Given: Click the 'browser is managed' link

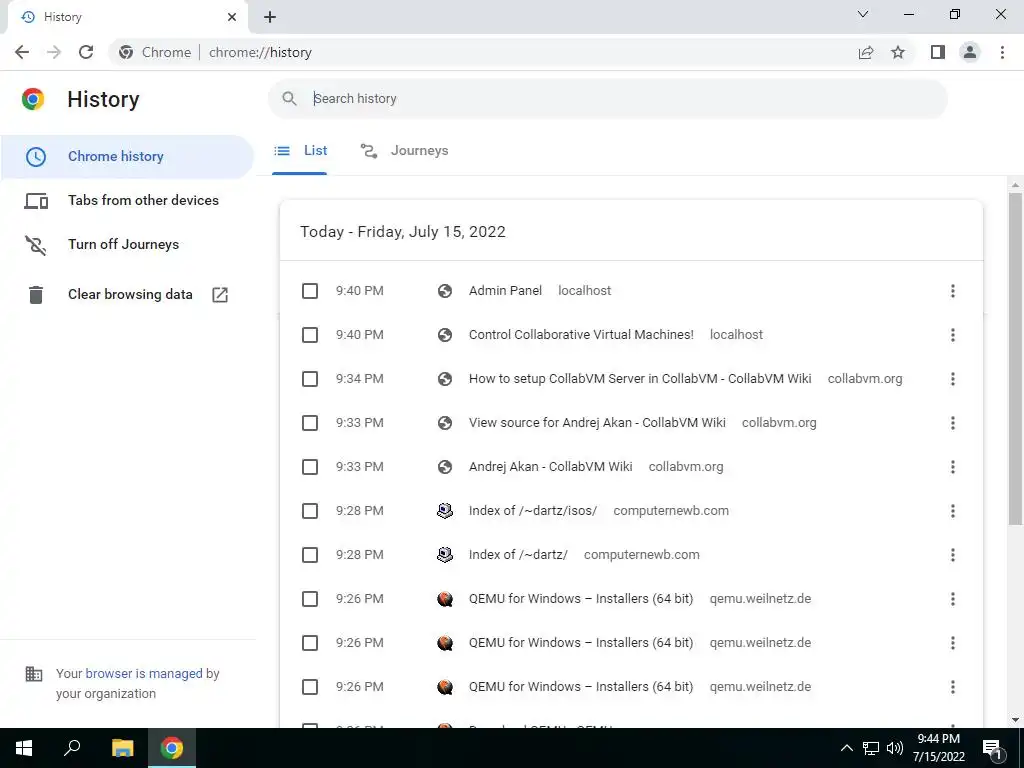Looking at the screenshot, I should click(x=144, y=673).
